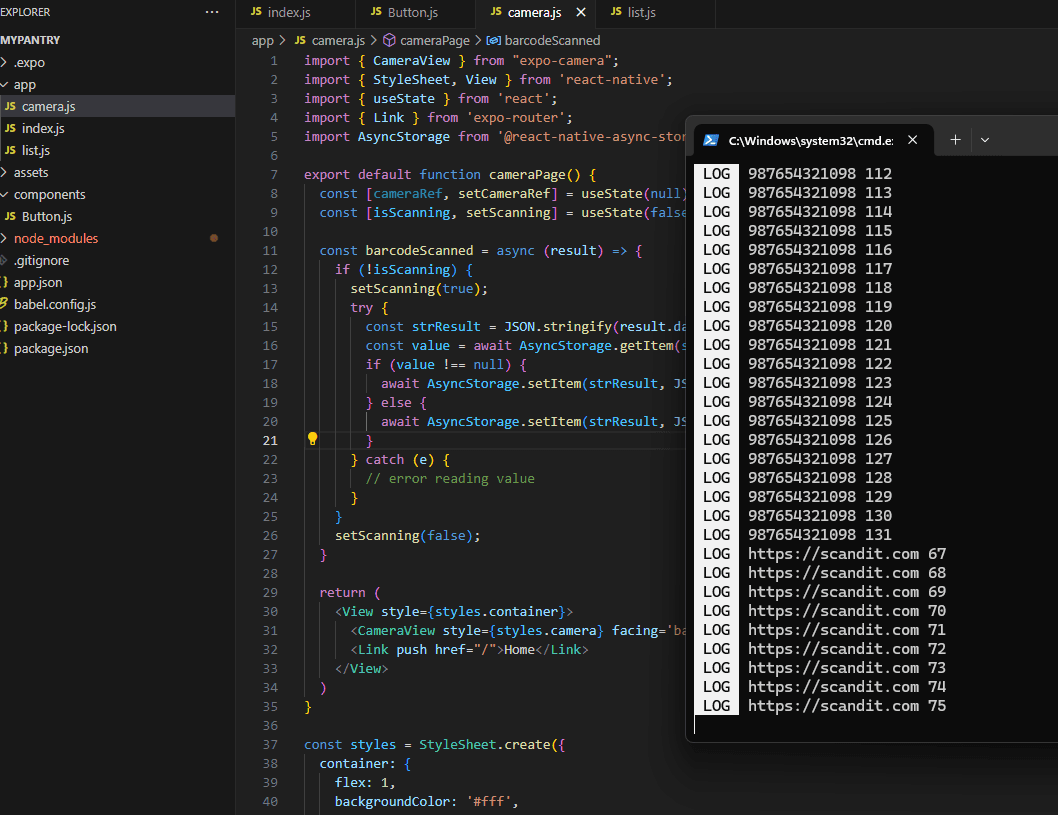
Task: Open the terminal profile dropdown arrow
Action: click(985, 140)
